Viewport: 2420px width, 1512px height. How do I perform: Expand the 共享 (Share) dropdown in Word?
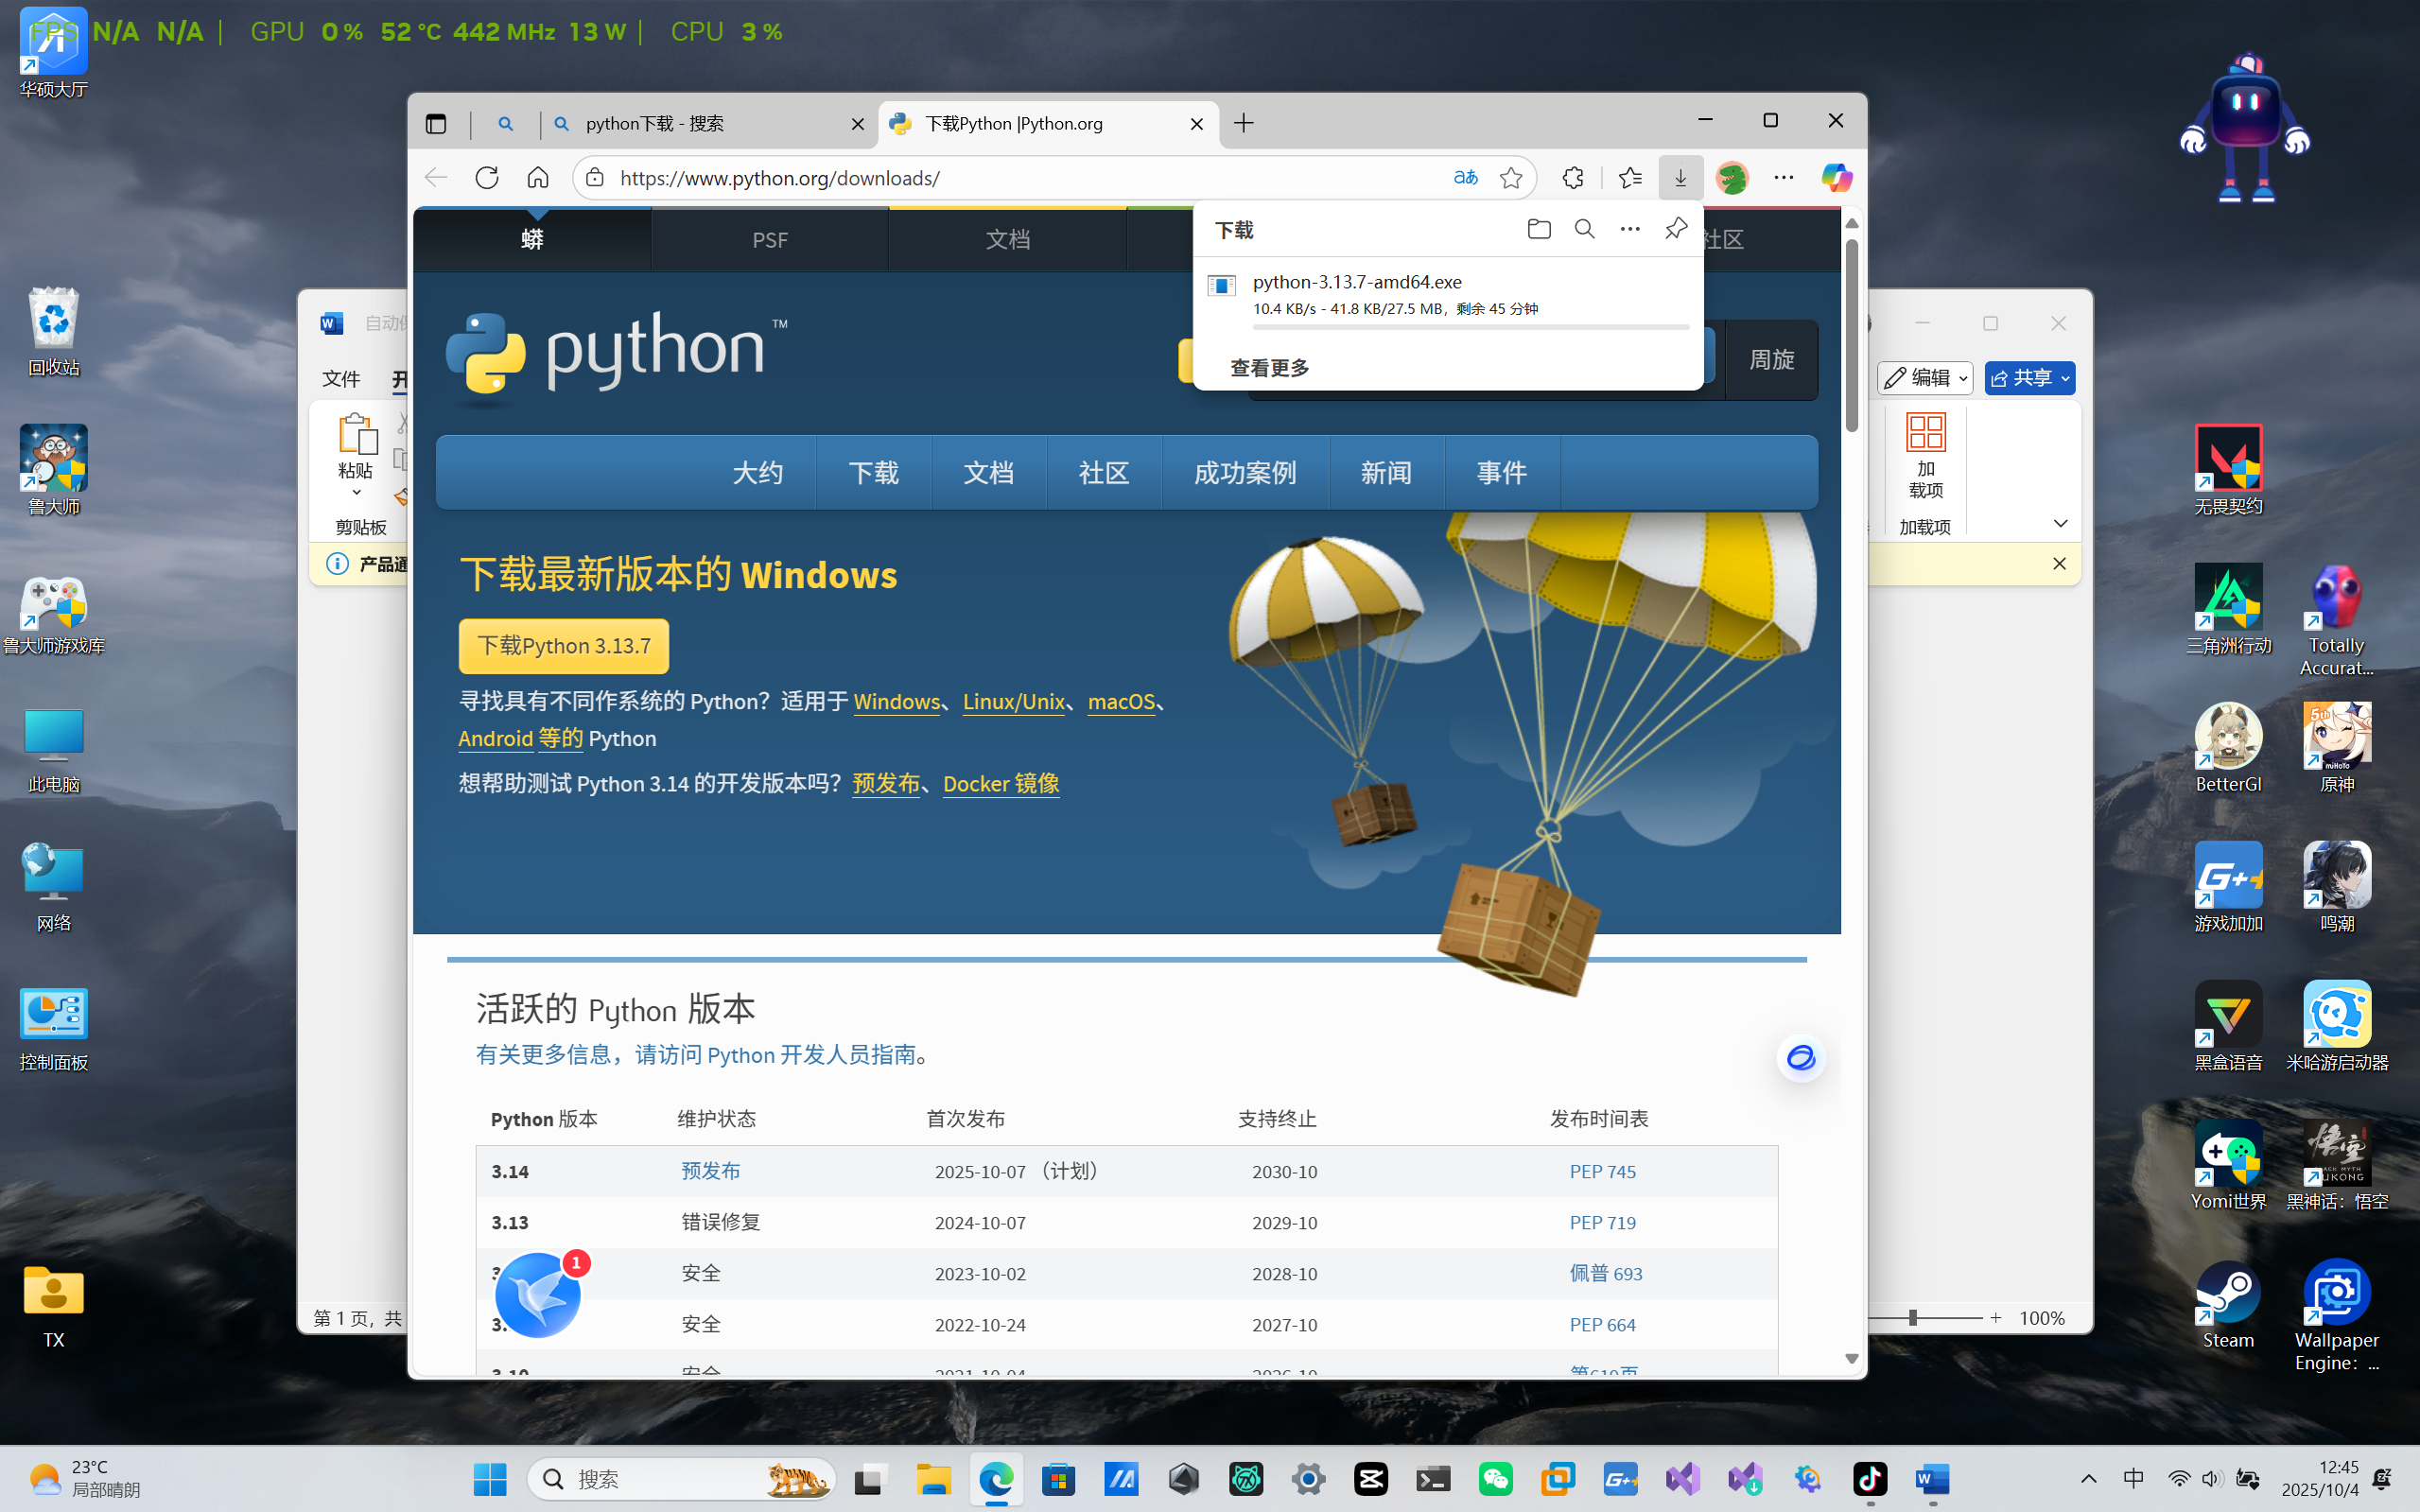(2064, 378)
